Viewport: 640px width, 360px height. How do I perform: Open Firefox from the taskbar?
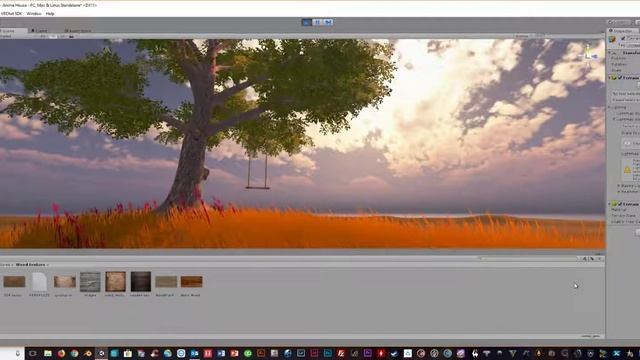[x=61, y=353]
